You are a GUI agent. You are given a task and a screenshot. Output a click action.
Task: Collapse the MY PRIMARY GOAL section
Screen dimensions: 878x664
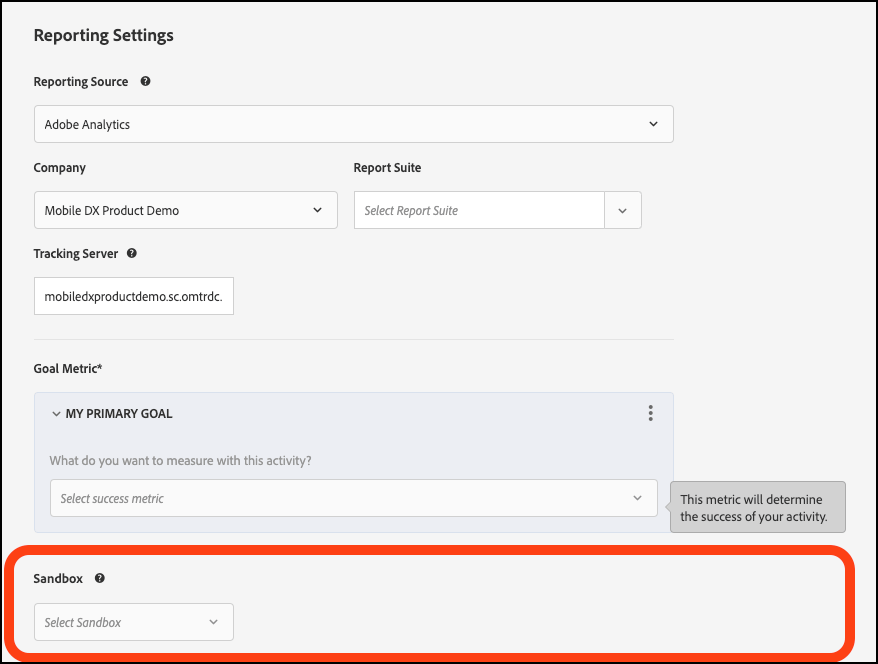click(57, 413)
